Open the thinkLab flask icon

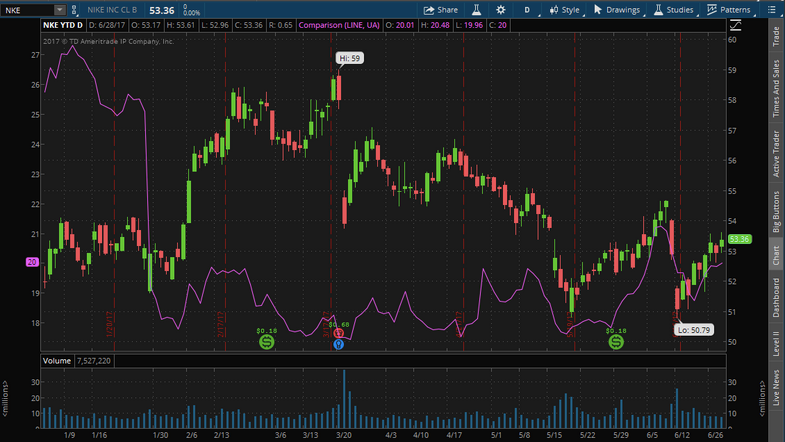(x=476, y=10)
